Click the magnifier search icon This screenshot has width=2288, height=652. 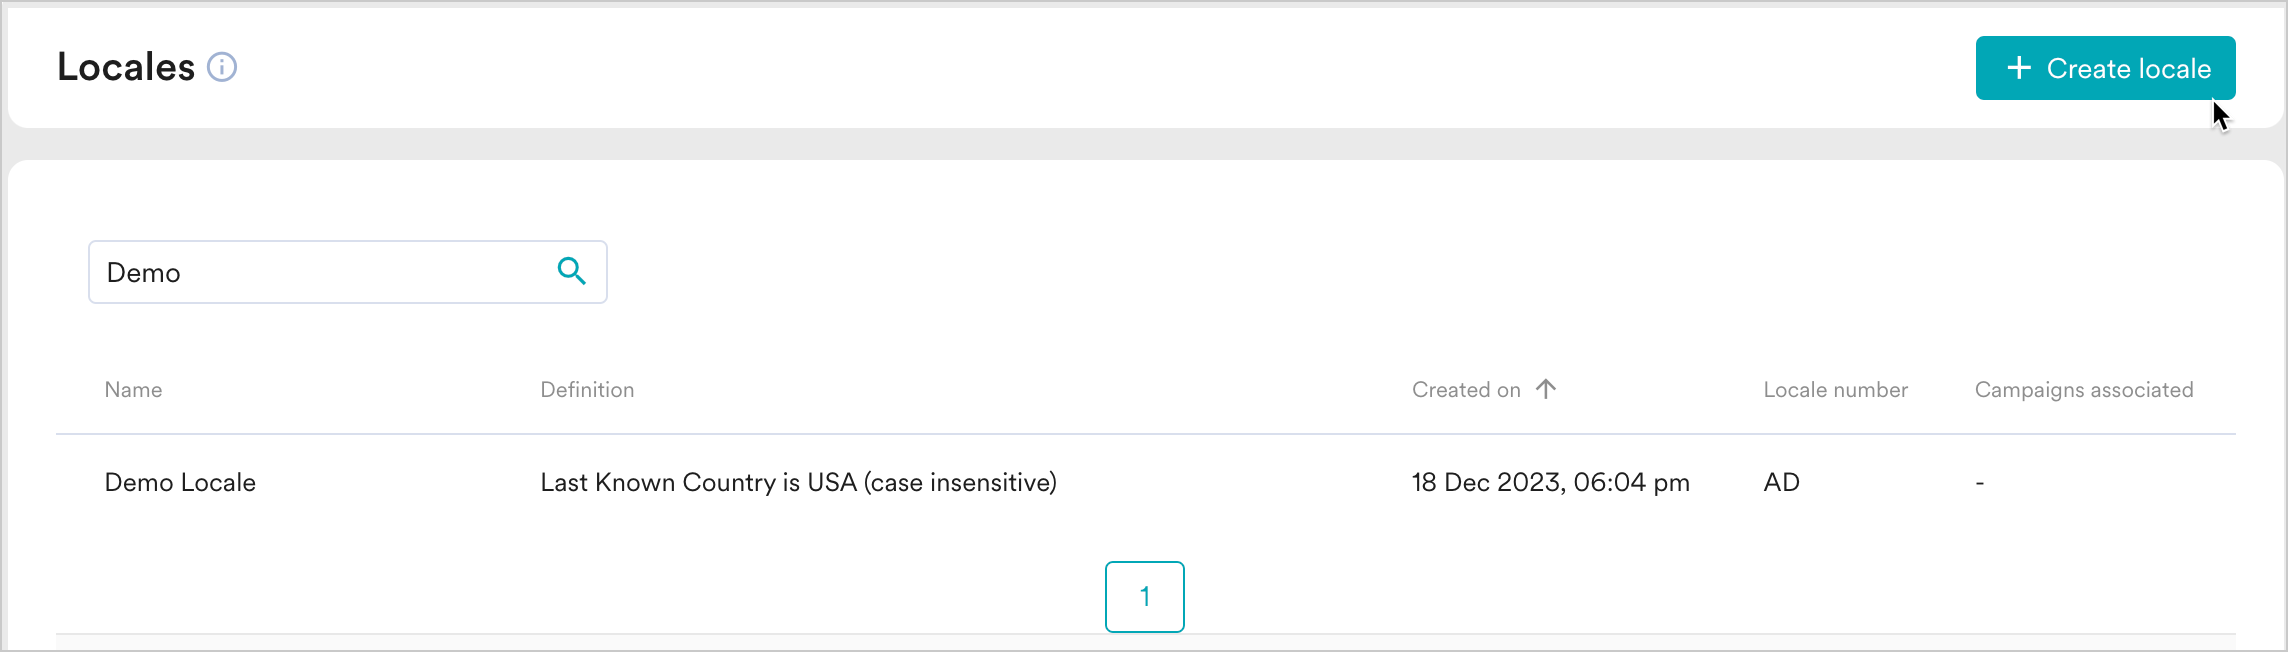[x=572, y=271]
